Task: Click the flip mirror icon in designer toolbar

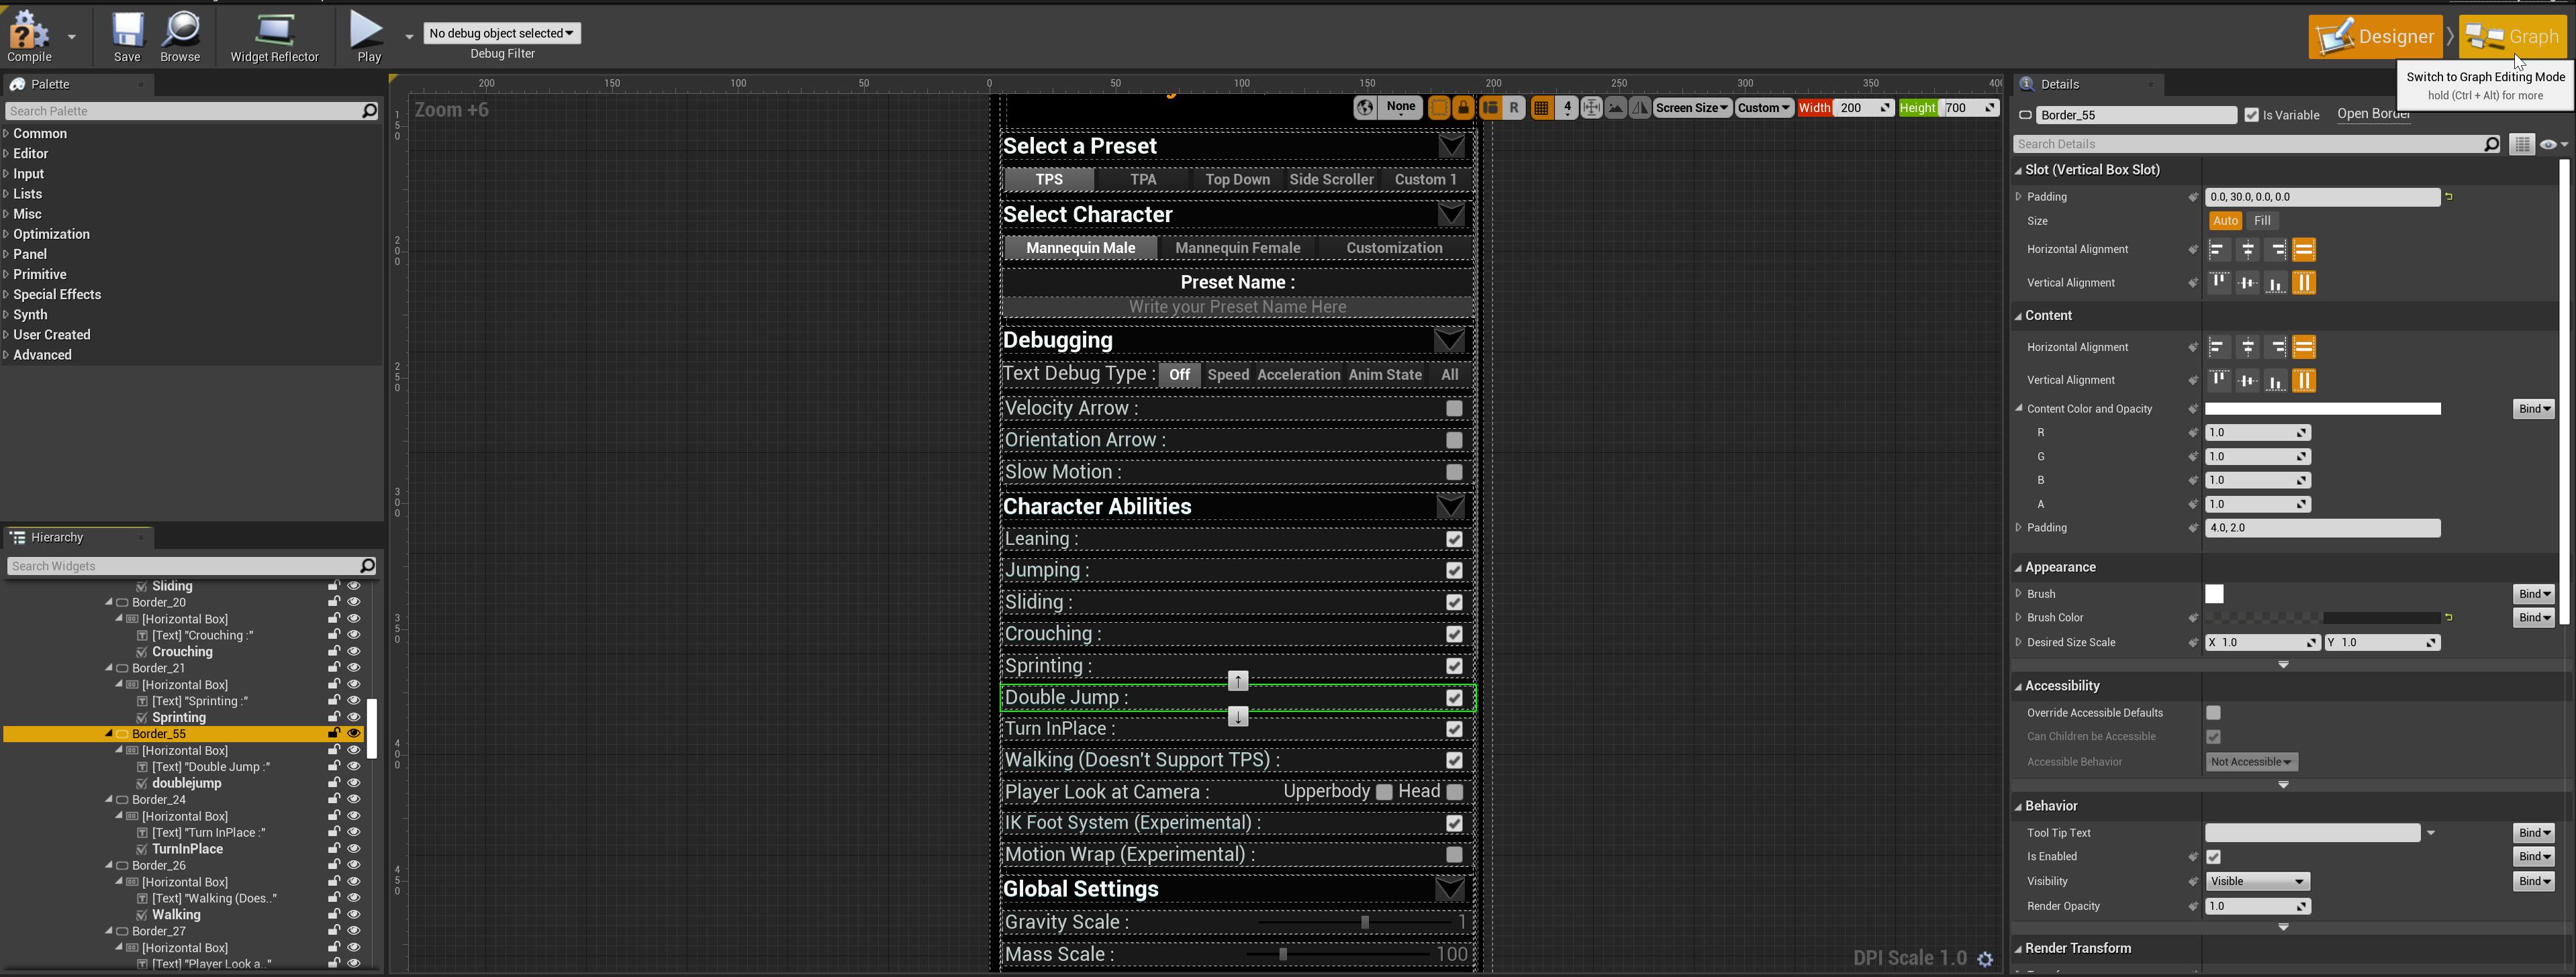Action: (1640, 108)
